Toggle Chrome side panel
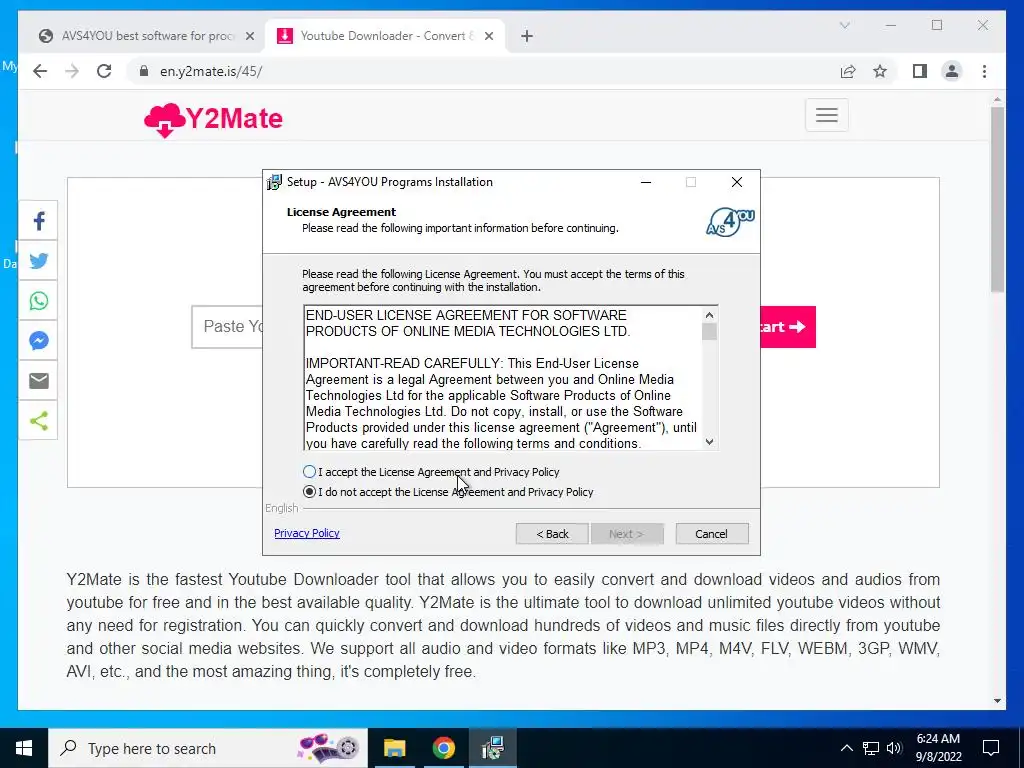The height and width of the screenshot is (768, 1024). point(920,71)
